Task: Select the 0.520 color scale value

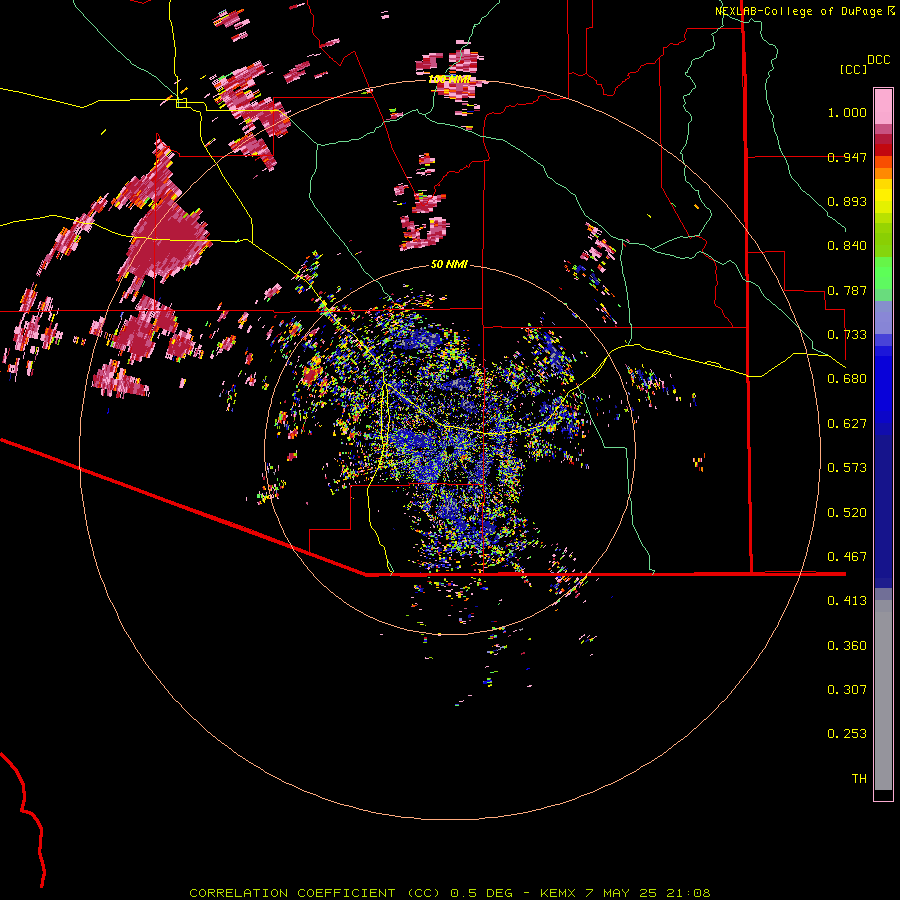Action: coord(847,513)
